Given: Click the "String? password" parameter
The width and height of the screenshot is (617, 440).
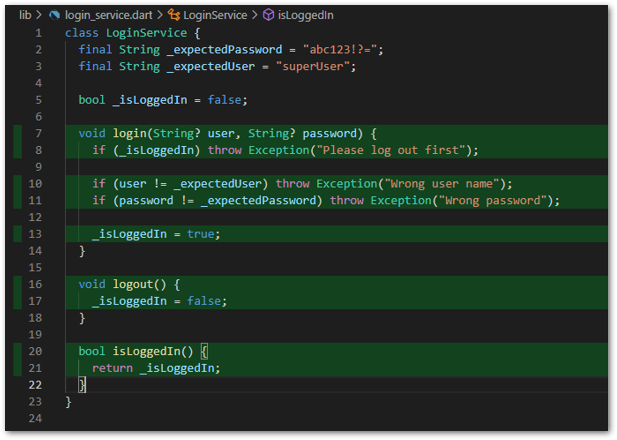Looking at the screenshot, I should point(302,133).
